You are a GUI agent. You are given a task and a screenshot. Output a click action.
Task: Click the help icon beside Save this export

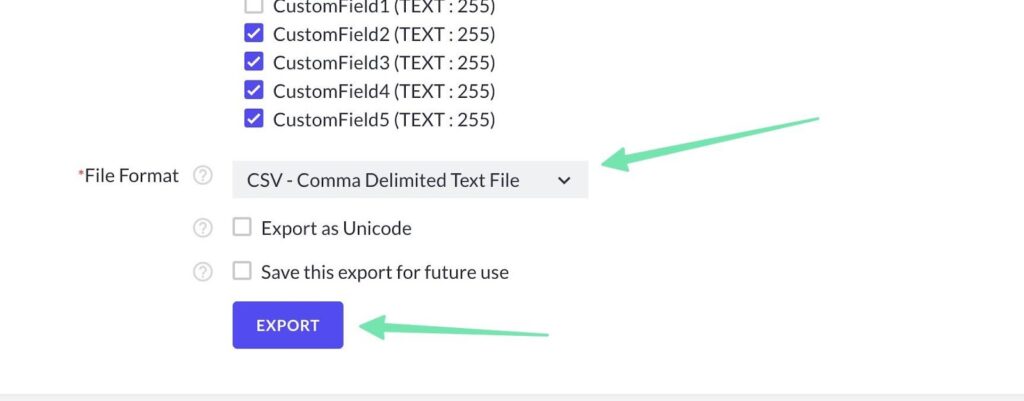coord(203,271)
